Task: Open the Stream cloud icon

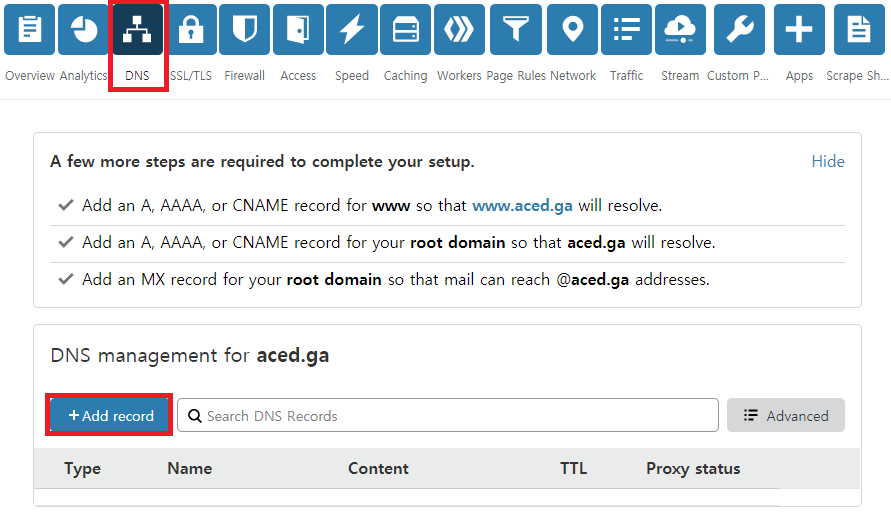Action: point(680,30)
